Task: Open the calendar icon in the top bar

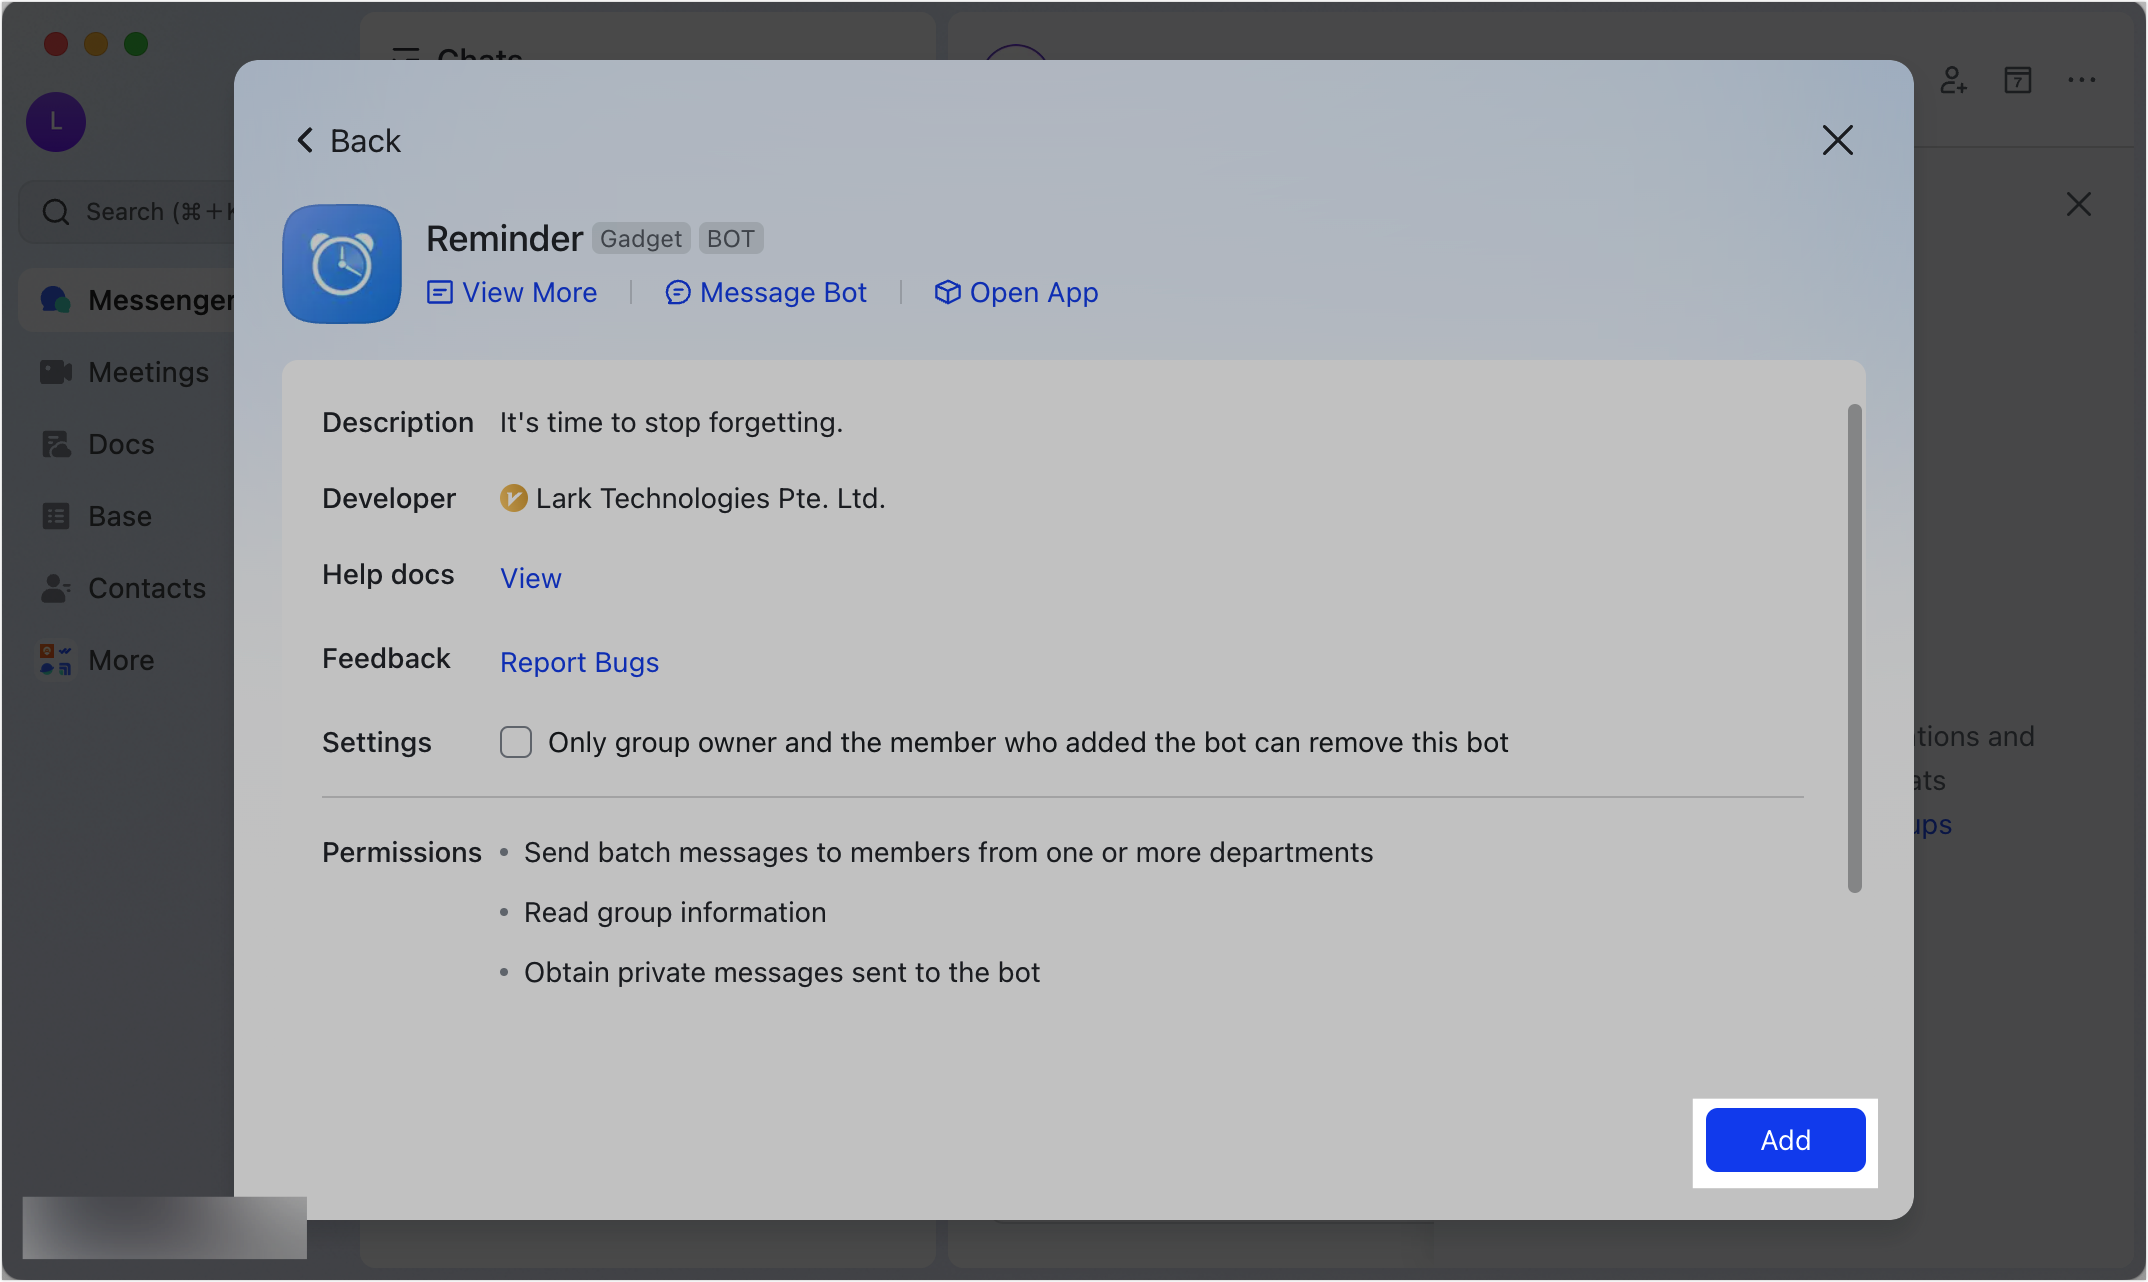Action: click(x=2018, y=80)
